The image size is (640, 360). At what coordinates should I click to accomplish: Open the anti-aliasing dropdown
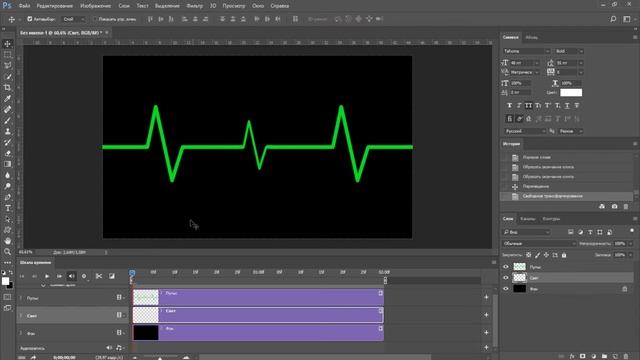571,131
